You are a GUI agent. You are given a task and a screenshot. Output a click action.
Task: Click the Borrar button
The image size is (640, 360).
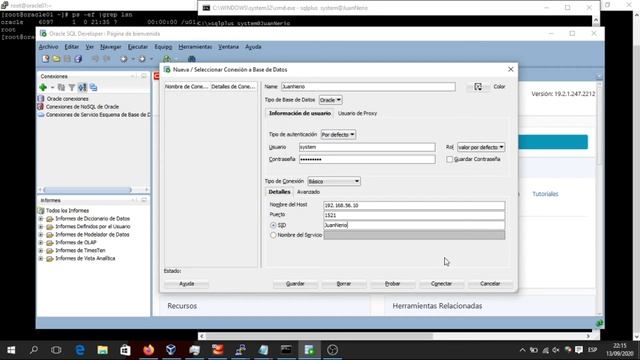344,284
